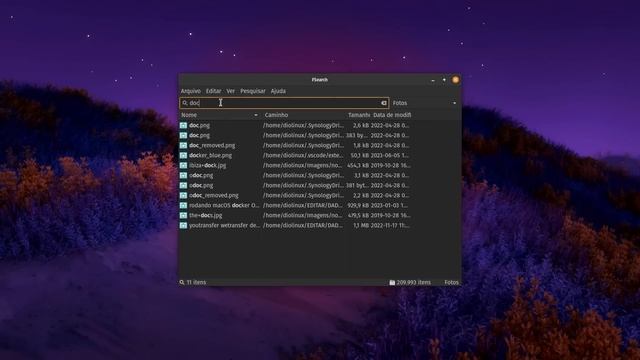Image resolution: width=640 pixels, height=360 pixels.
Task: Sort results by the Tamanho column
Action: [358, 115]
